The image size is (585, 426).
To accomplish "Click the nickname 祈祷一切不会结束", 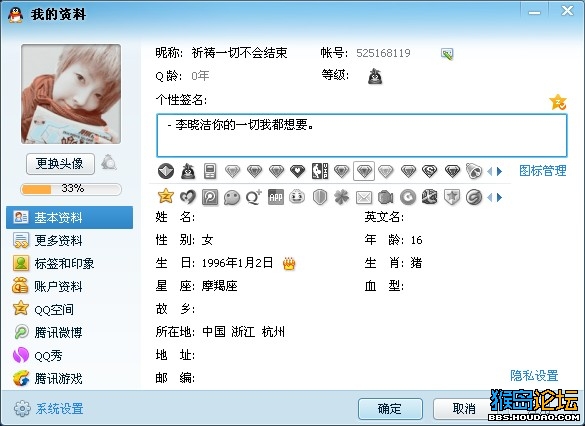I will (x=240, y=53).
